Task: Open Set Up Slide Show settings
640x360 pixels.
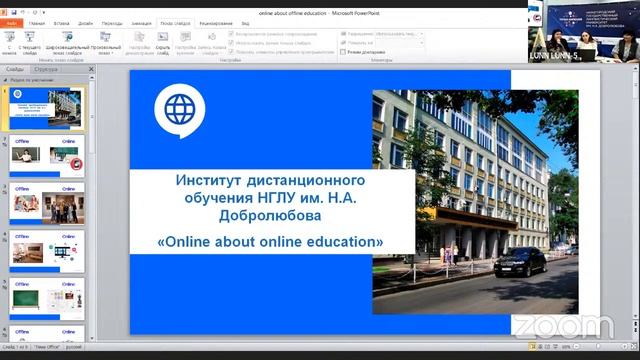Action: tap(139, 44)
